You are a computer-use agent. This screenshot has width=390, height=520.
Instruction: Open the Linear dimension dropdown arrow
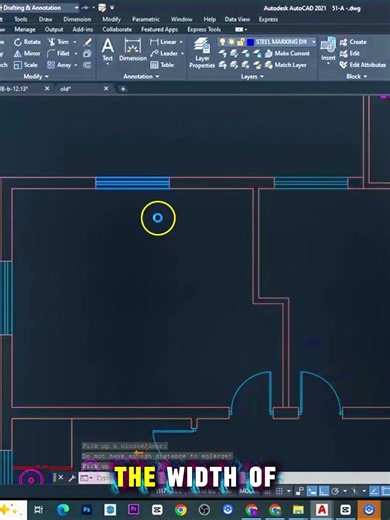point(181,42)
